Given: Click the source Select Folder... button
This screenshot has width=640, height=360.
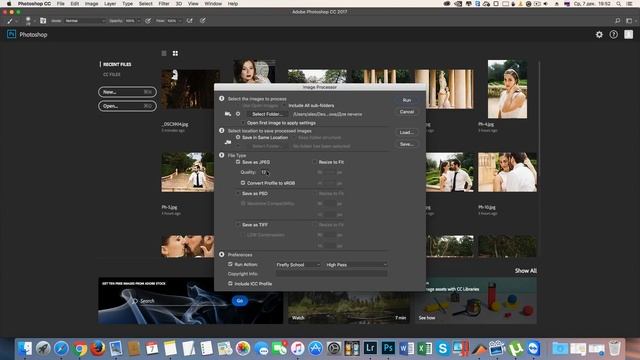Looking at the screenshot, I should [267, 114].
